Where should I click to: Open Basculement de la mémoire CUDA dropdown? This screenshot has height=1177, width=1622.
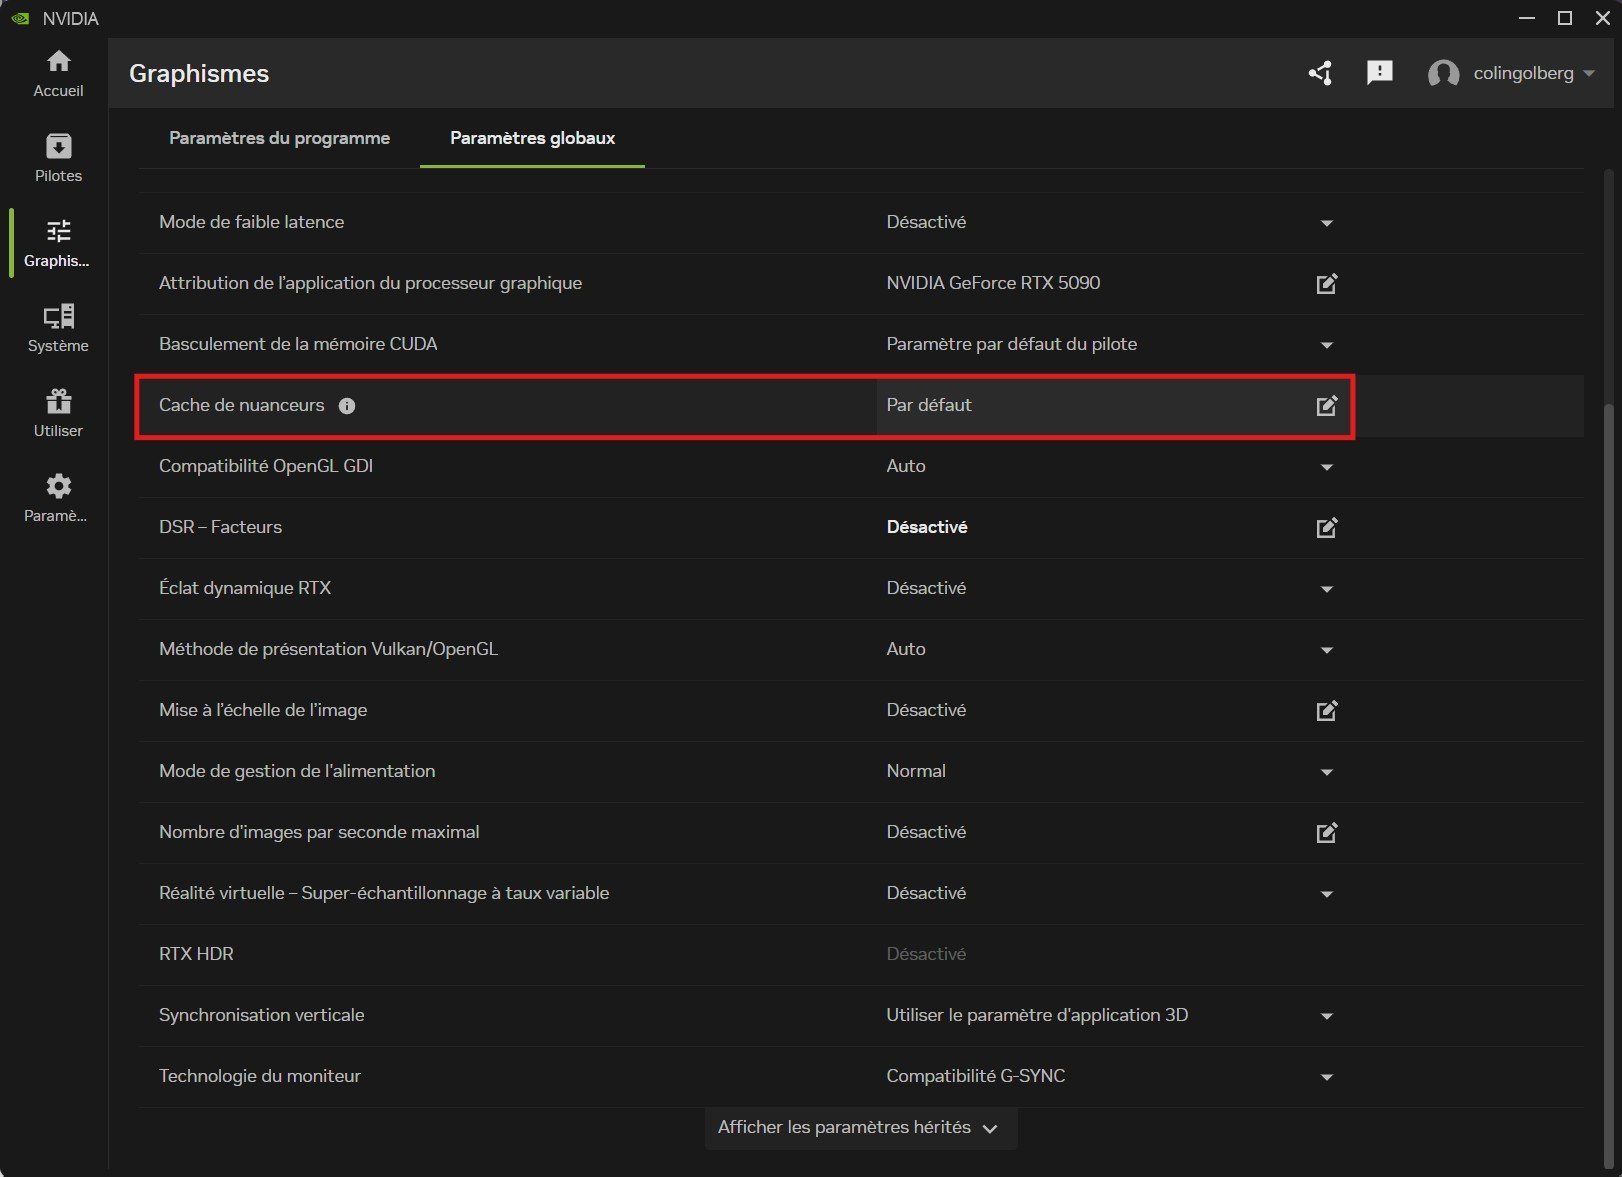click(1327, 345)
